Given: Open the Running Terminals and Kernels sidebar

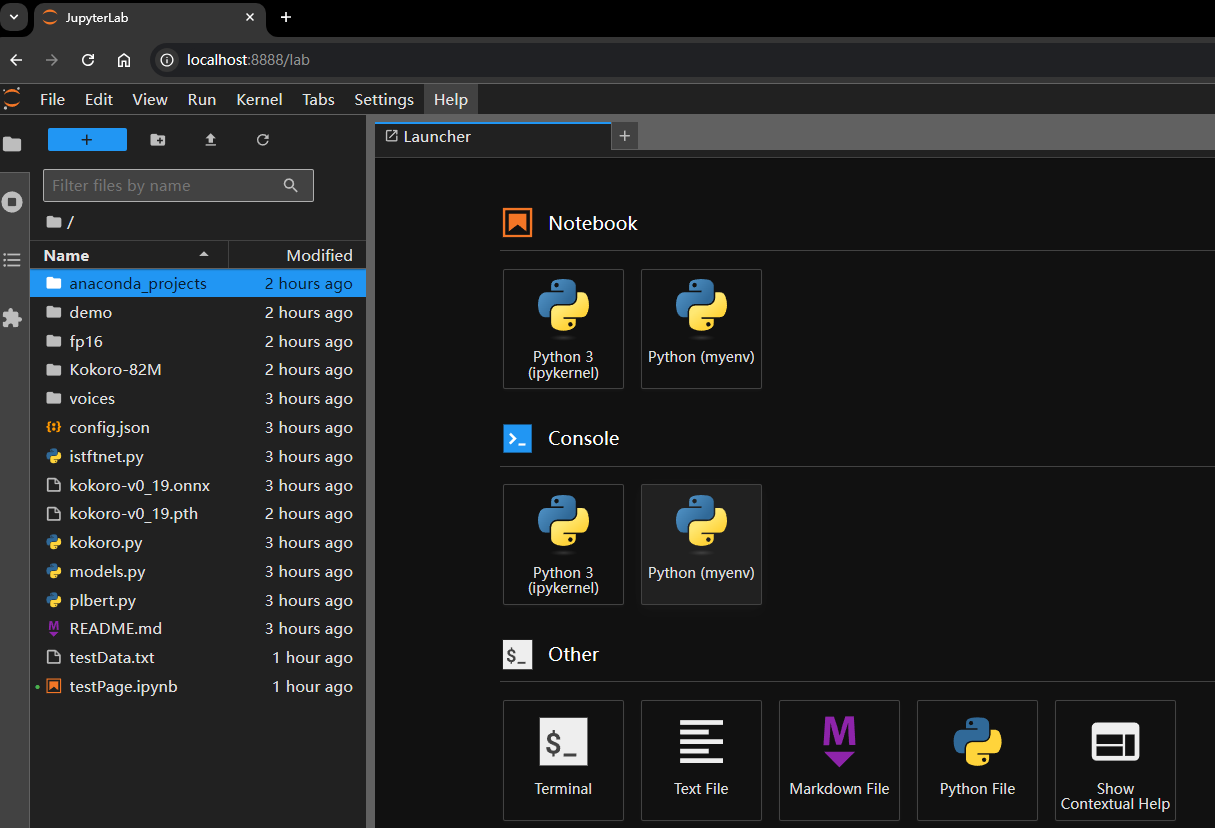Looking at the screenshot, I should [x=12, y=202].
